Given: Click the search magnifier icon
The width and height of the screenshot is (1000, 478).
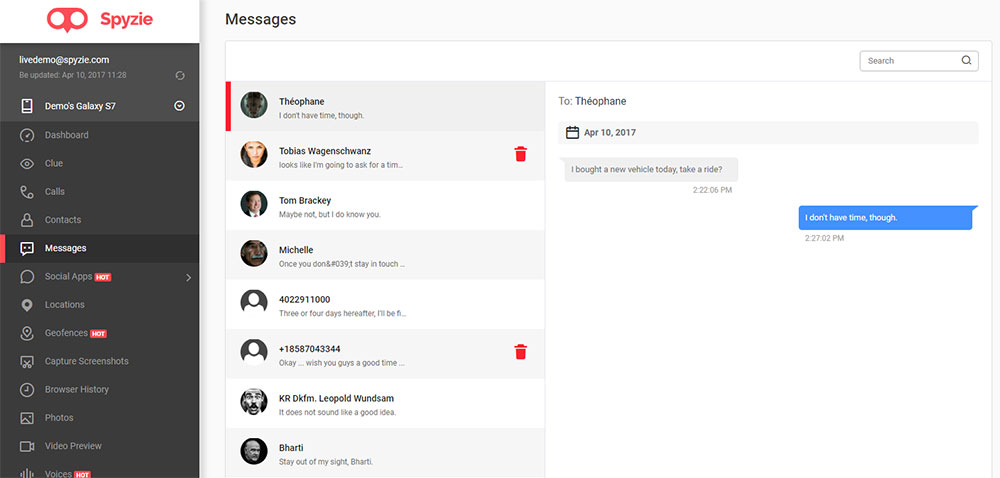Looking at the screenshot, I should [x=966, y=61].
